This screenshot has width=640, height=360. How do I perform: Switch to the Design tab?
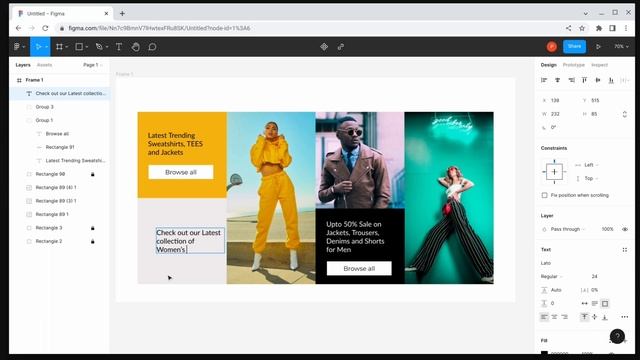tap(549, 65)
